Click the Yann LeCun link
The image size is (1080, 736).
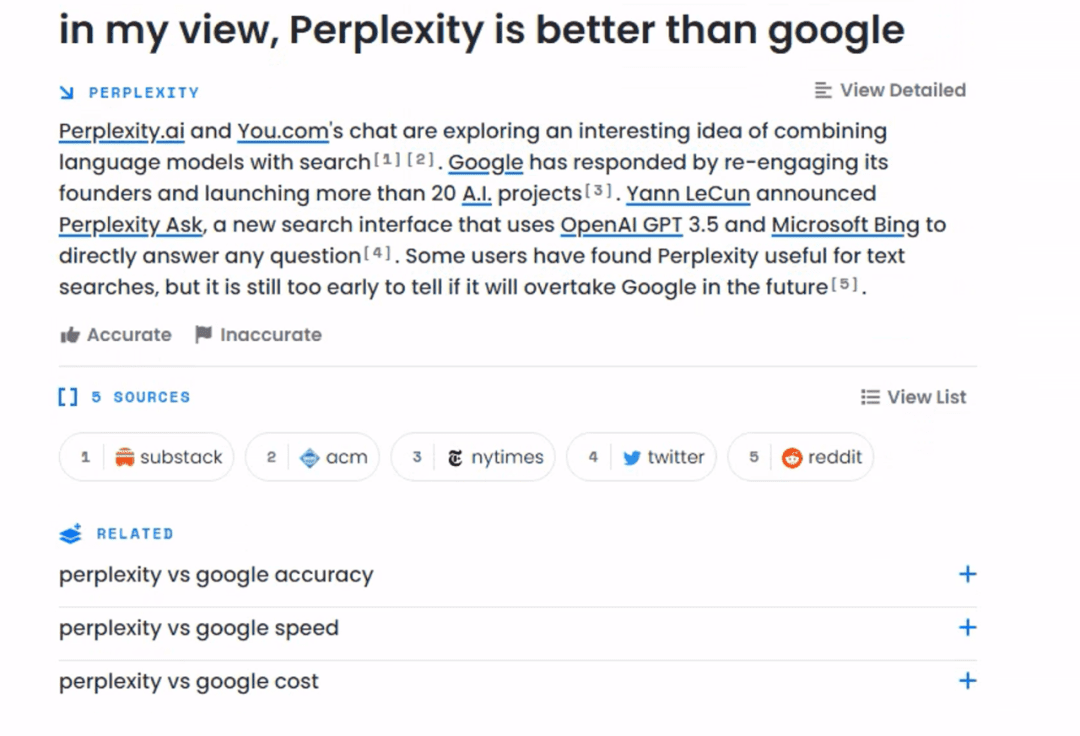[688, 193]
